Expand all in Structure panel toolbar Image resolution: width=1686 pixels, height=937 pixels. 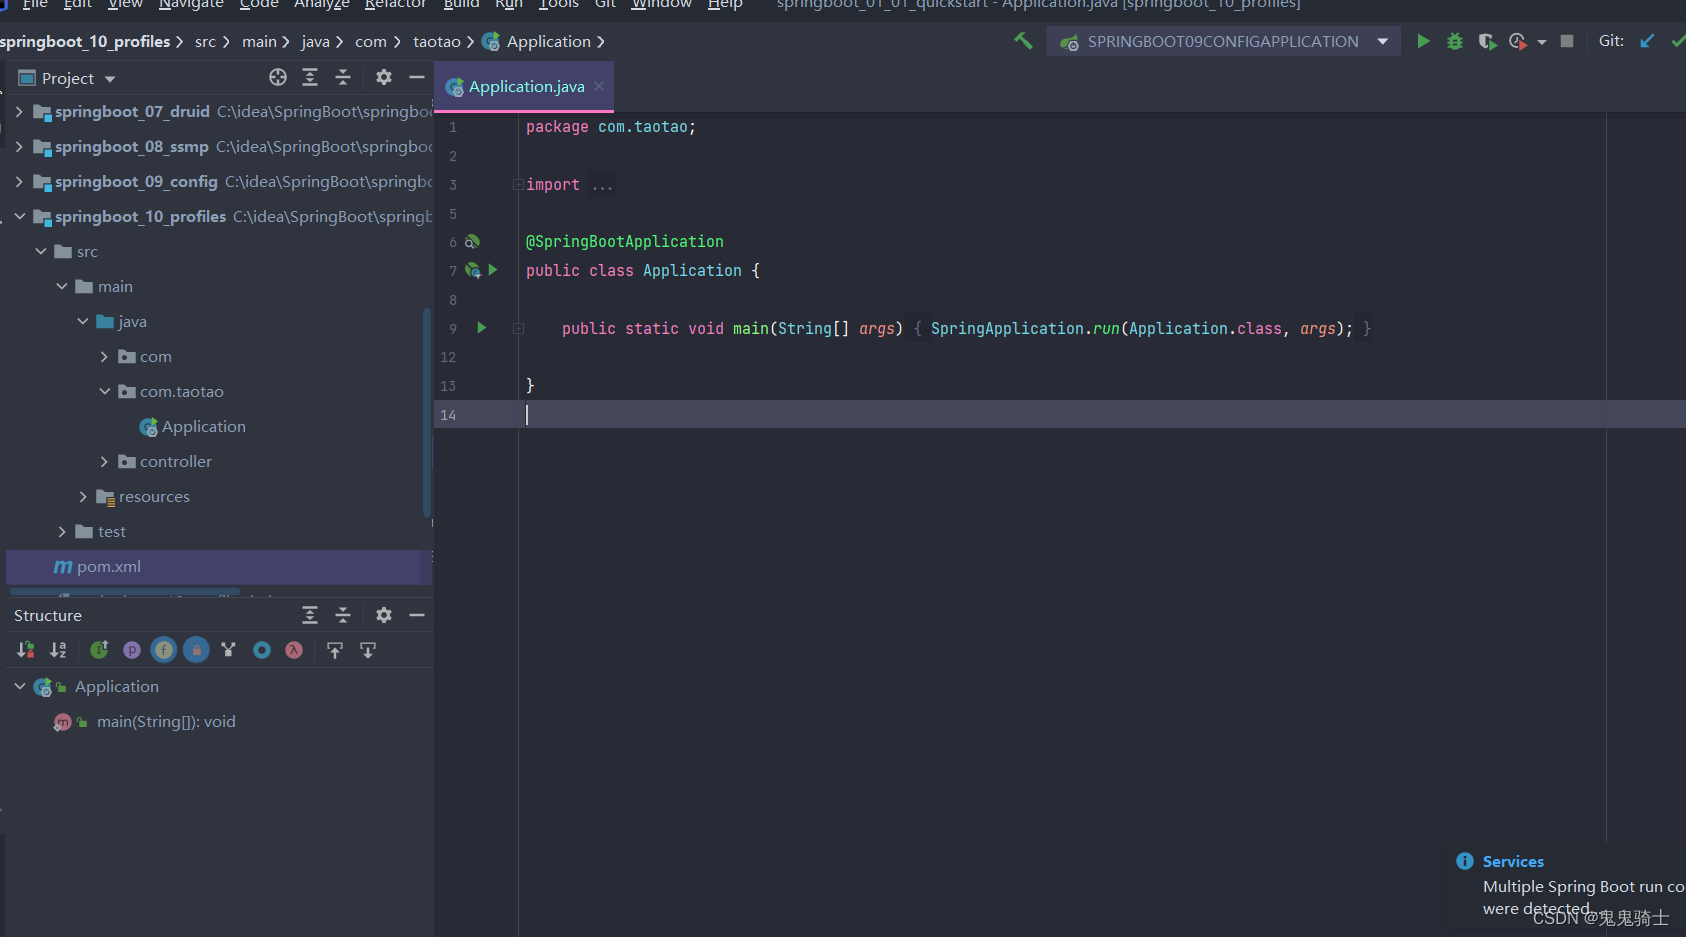pyautogui.click(x=310, y=615)
